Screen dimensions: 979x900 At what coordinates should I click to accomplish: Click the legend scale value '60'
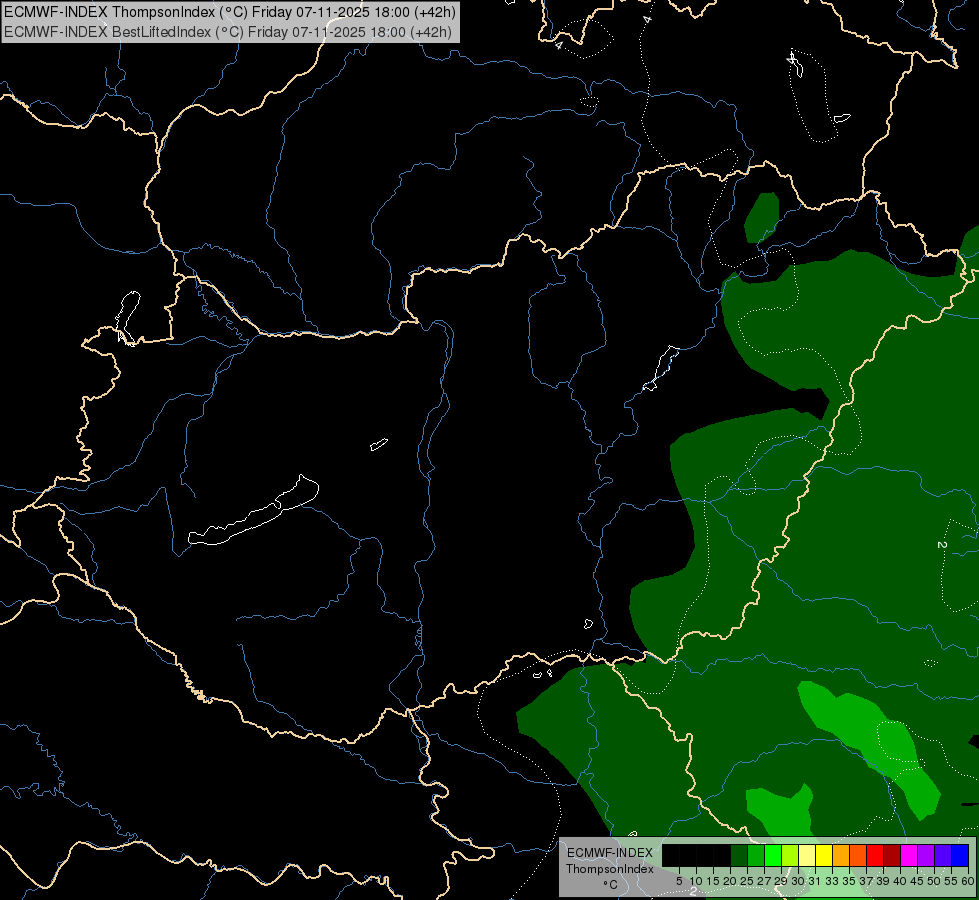click(x=968, y=881)
